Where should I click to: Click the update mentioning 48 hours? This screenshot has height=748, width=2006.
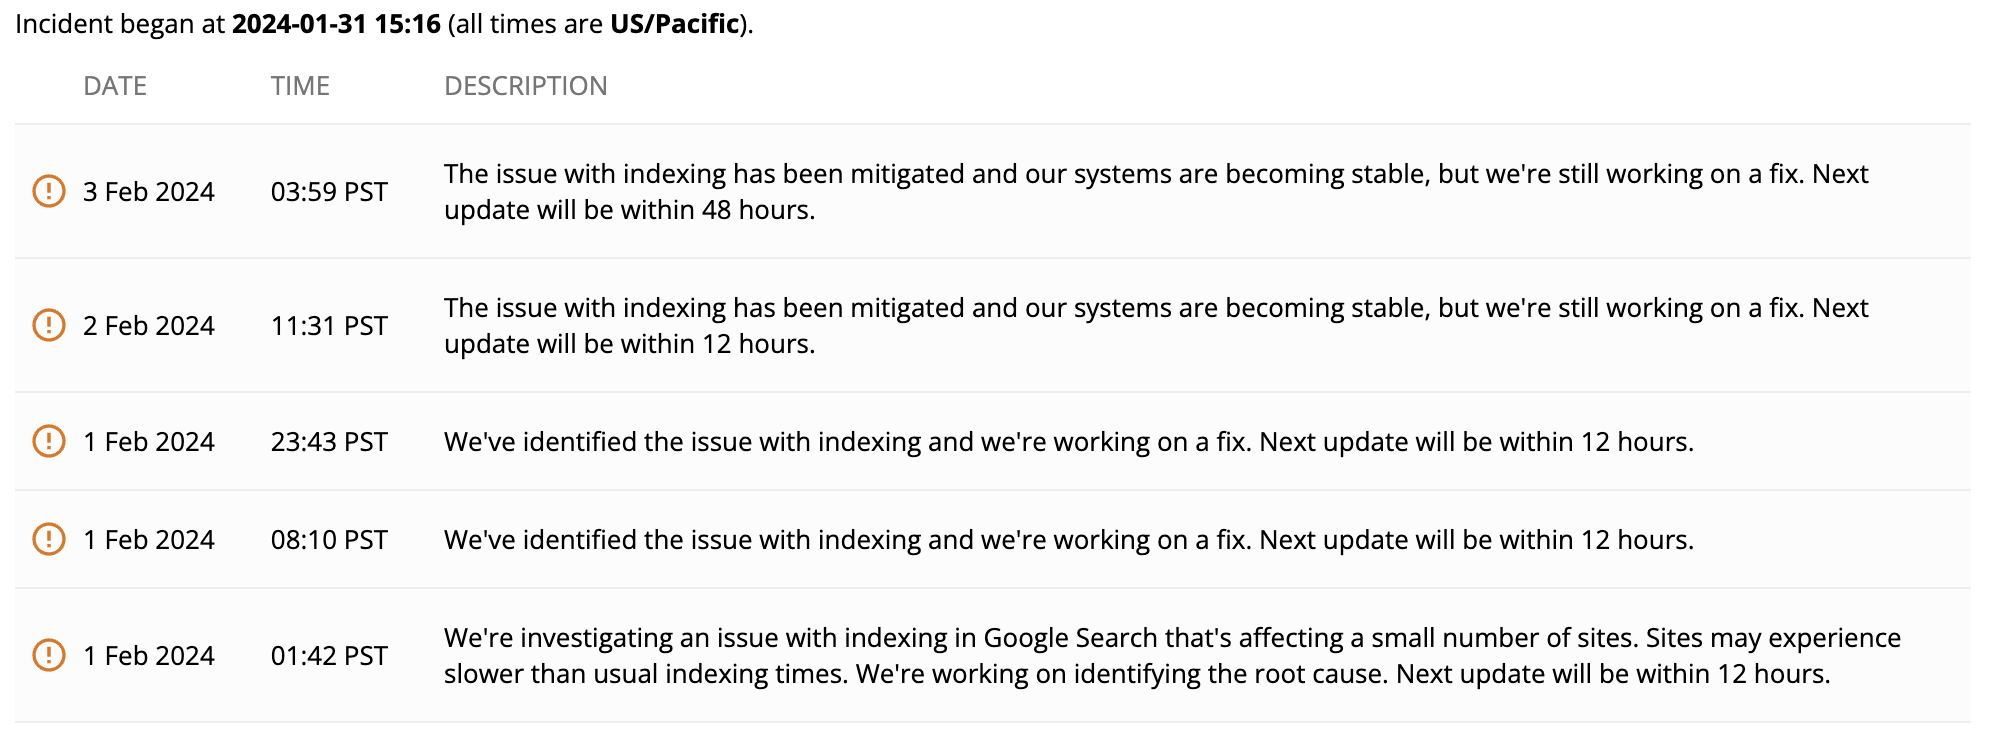coord(1156,192)
